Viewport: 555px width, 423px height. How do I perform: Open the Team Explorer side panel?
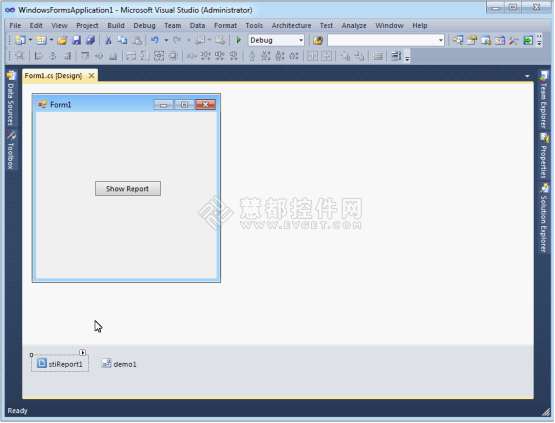point(543,100)
